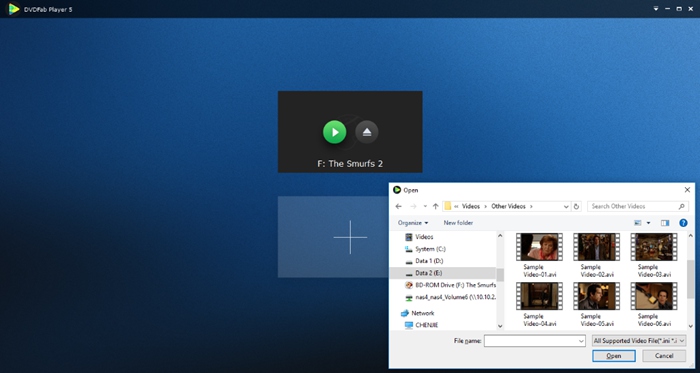This screenshot has height=373, width=700.
Task: Select Videos in the navigation tree
Action: pos(419,237)
